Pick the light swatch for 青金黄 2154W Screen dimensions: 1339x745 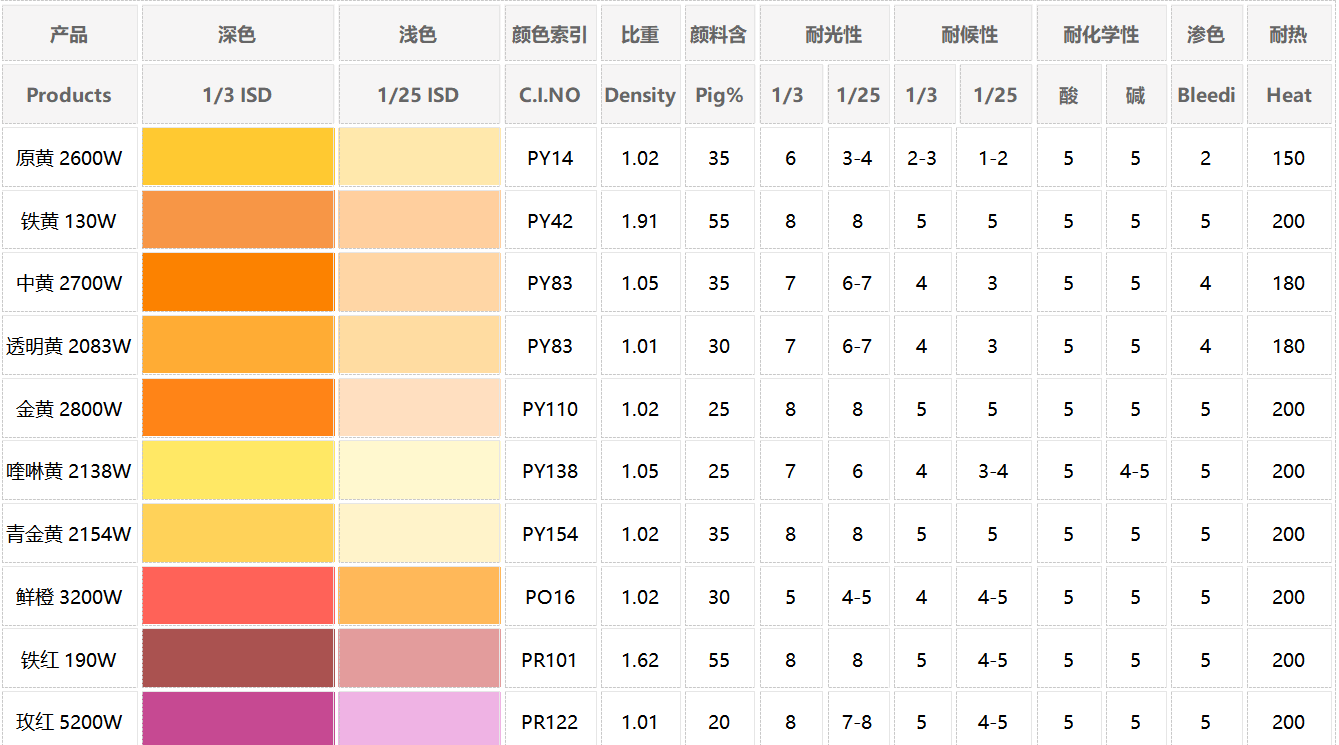pos(419,533)
